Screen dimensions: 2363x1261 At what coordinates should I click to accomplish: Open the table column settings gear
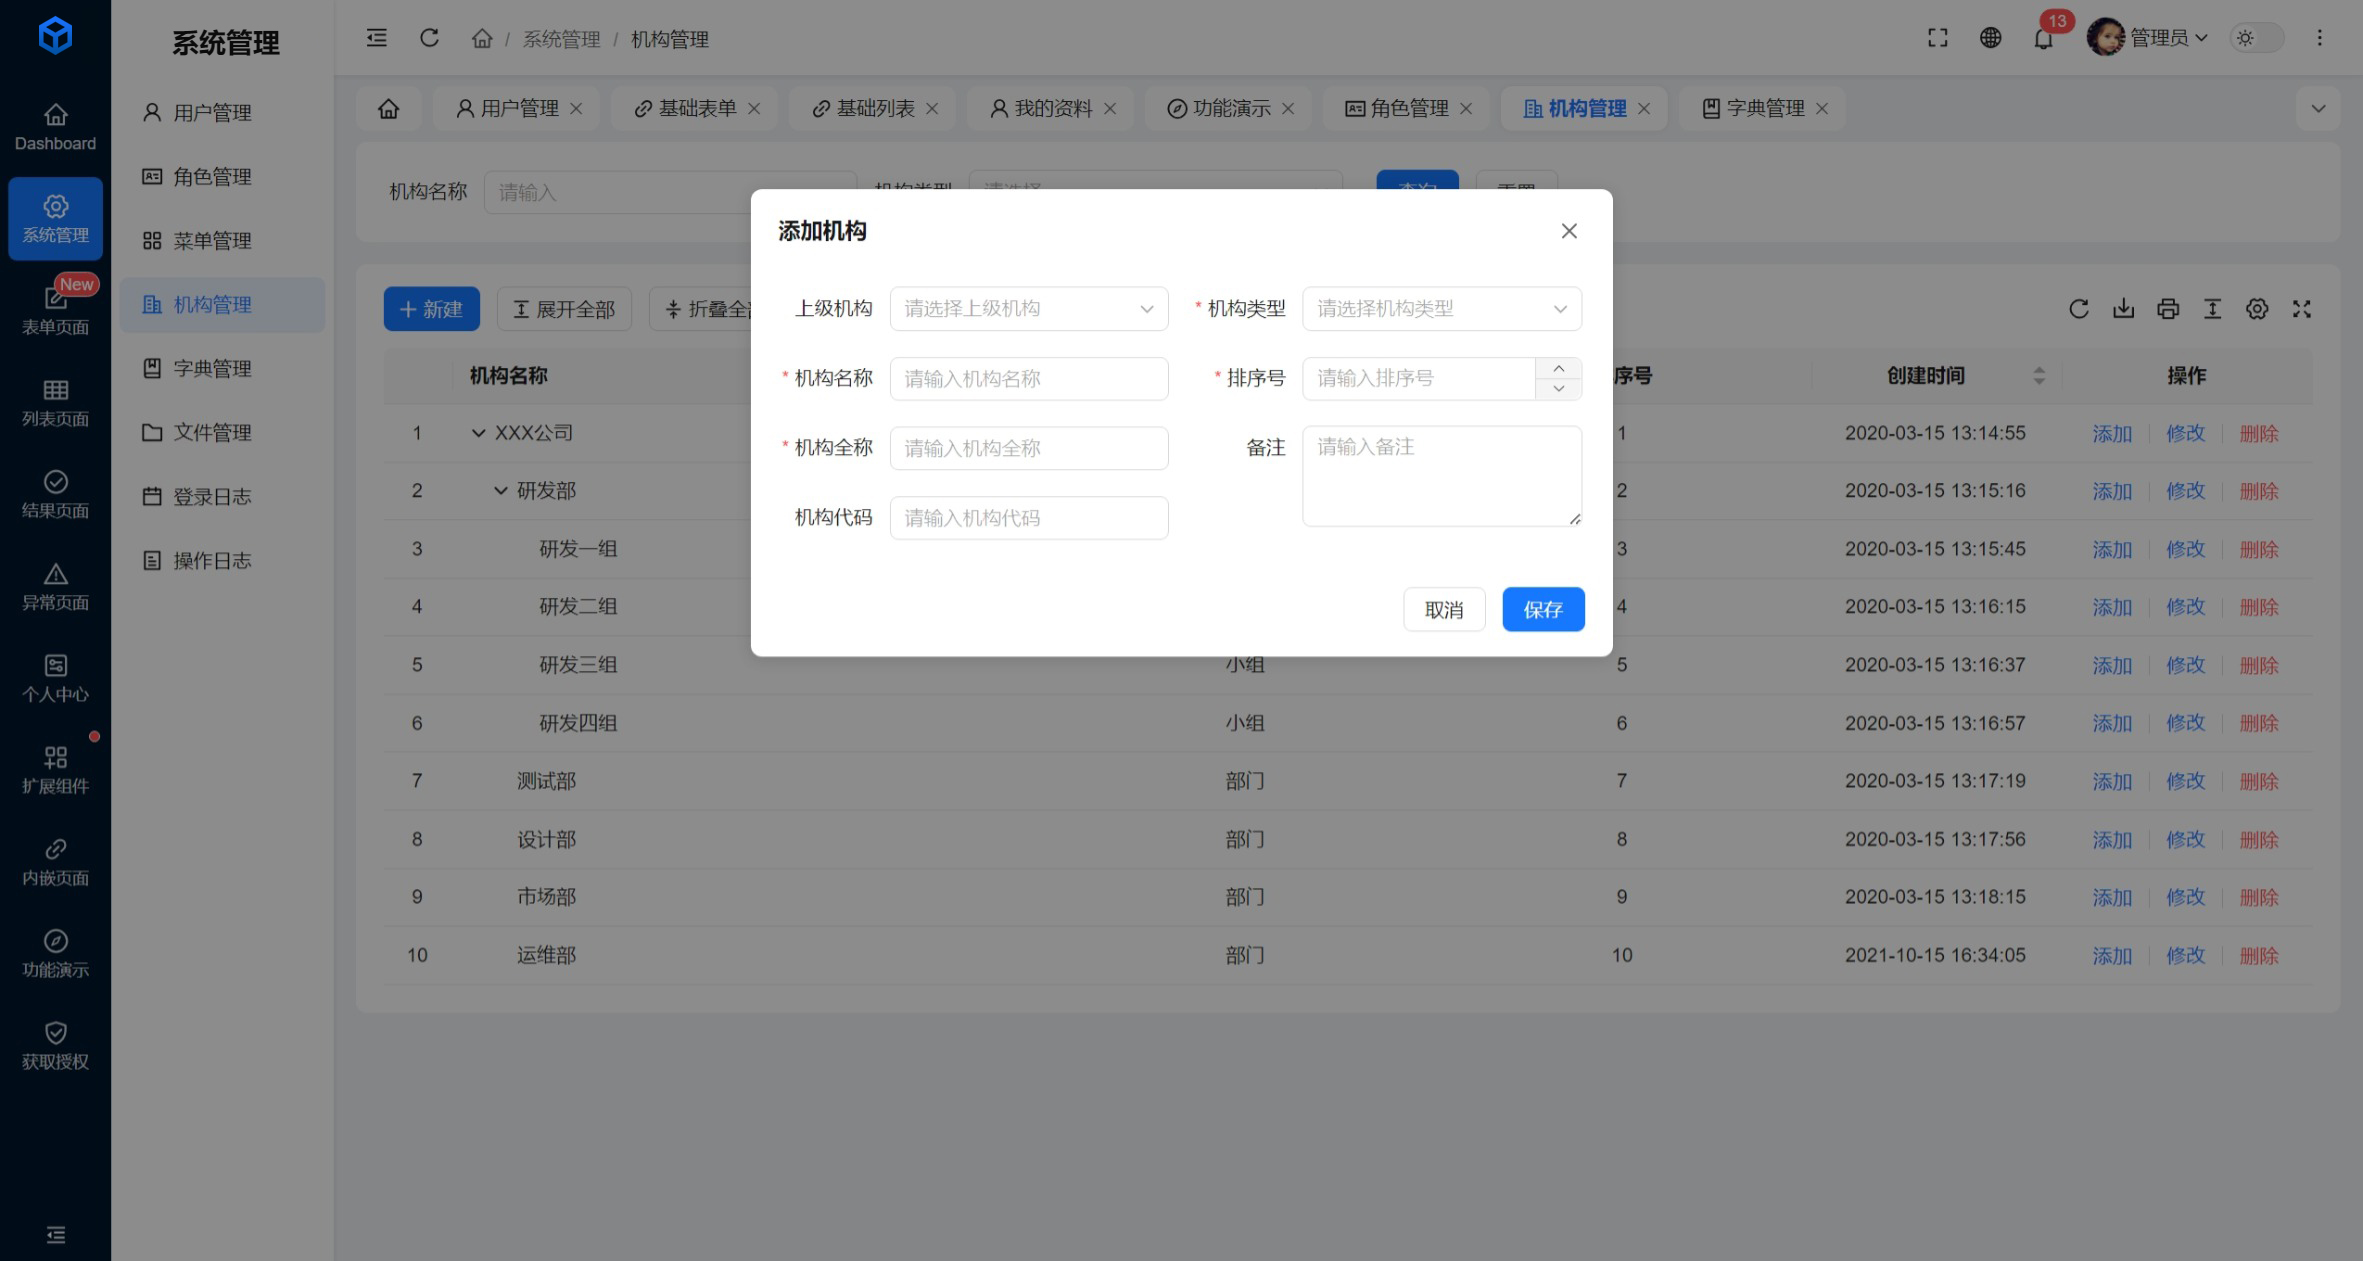point(2256,309)
